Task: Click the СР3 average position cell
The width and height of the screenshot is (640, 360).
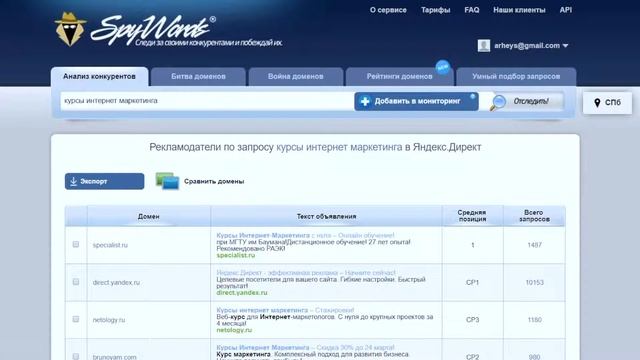Action: point(472,320)
